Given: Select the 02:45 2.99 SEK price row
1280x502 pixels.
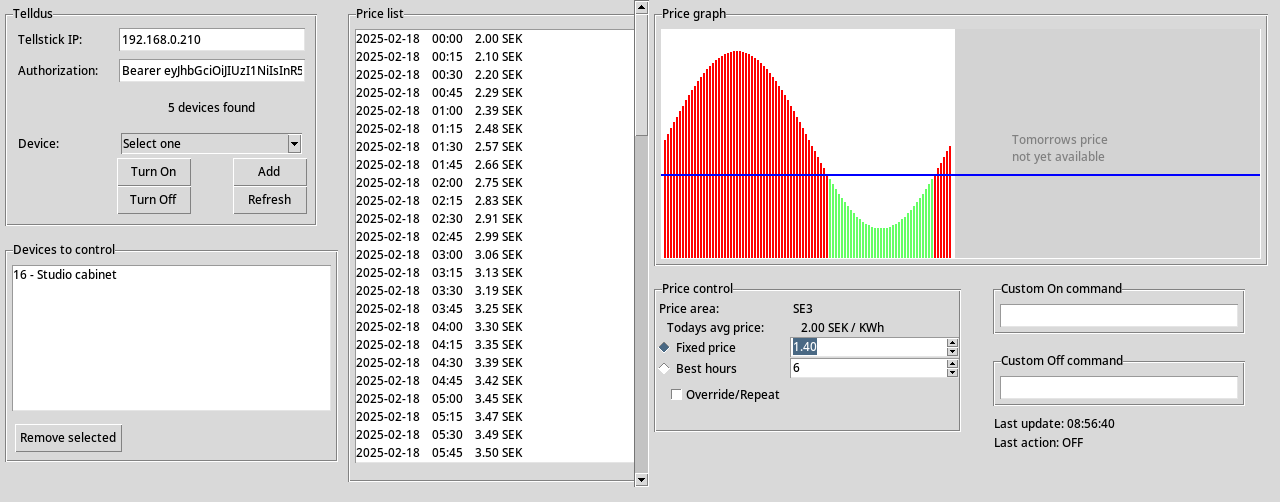Looking at the screenshot, I should click(494, 236).
